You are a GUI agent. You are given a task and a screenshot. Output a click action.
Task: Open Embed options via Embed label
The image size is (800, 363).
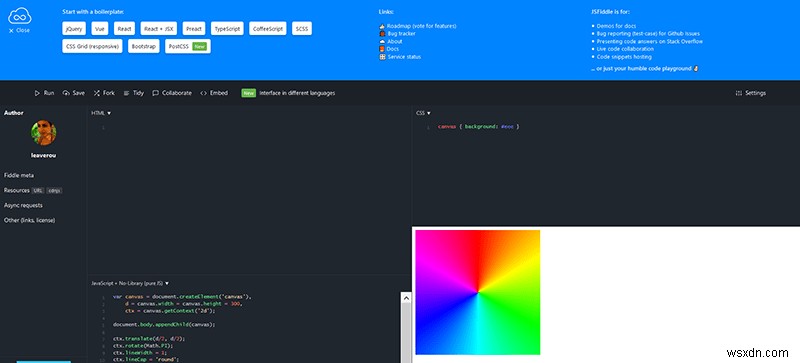pyautogui.click(x=219, y=93)
